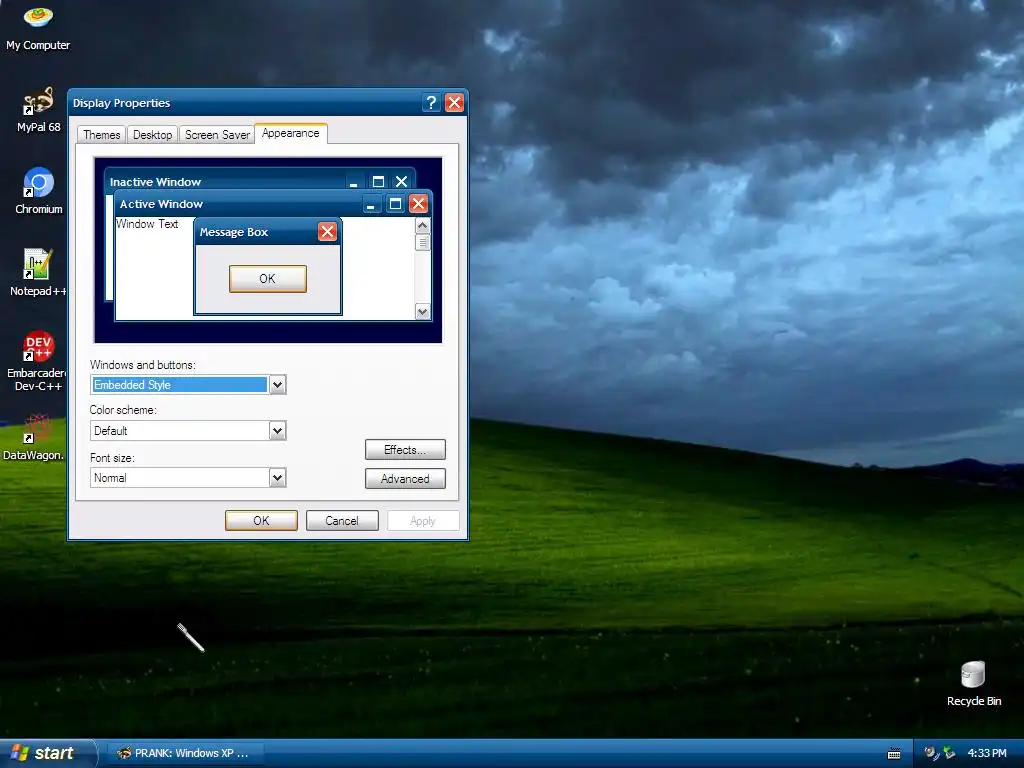Click the Active Window preview minimize icon
Viewport: 1024px width, 768px height.
[x=371, y=204]
